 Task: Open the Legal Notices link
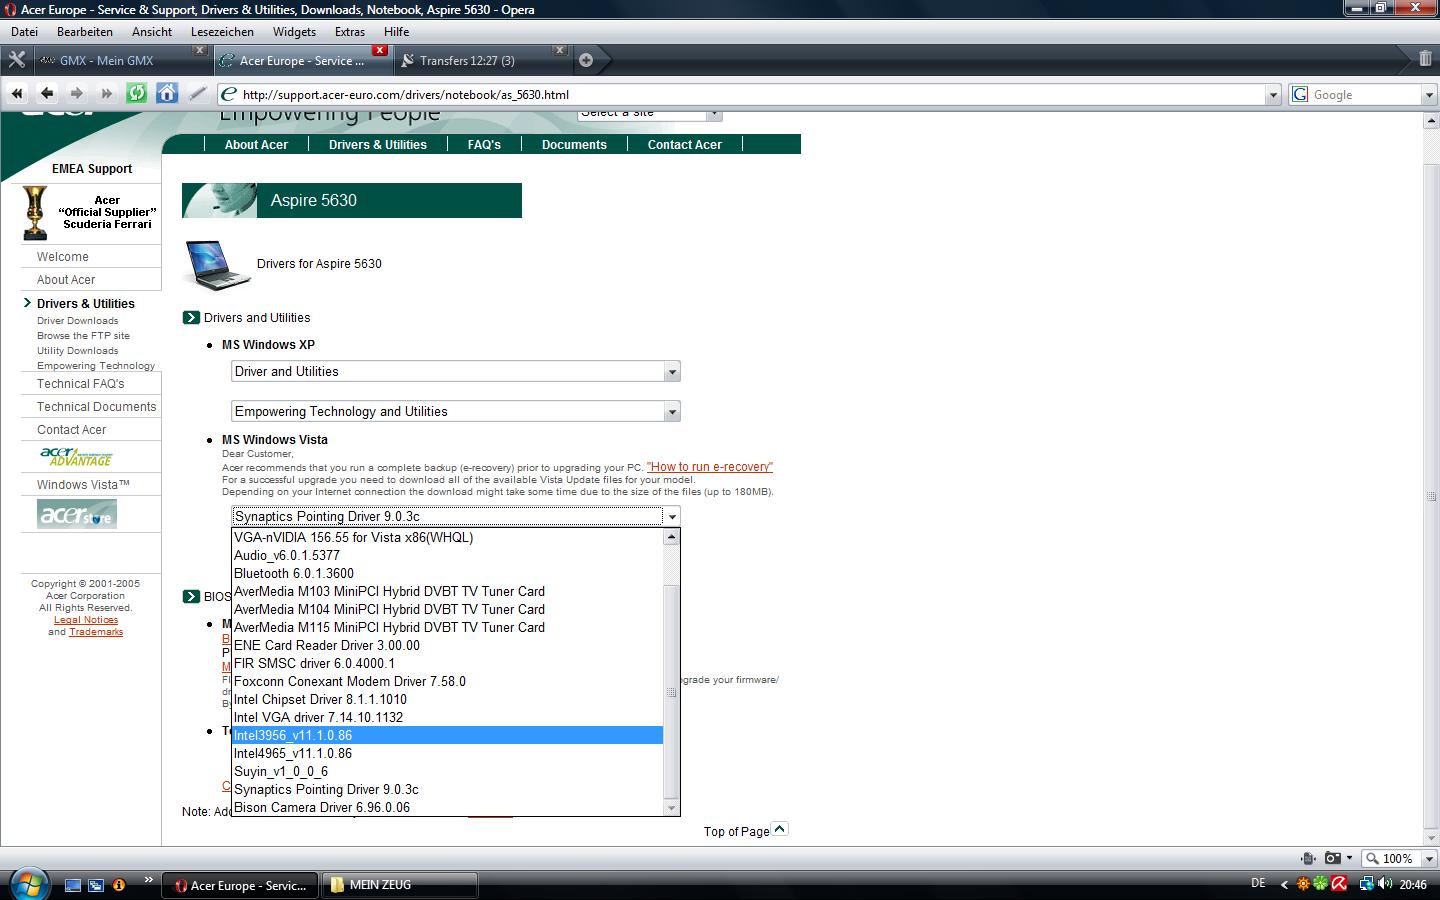(x=86, y=620)
